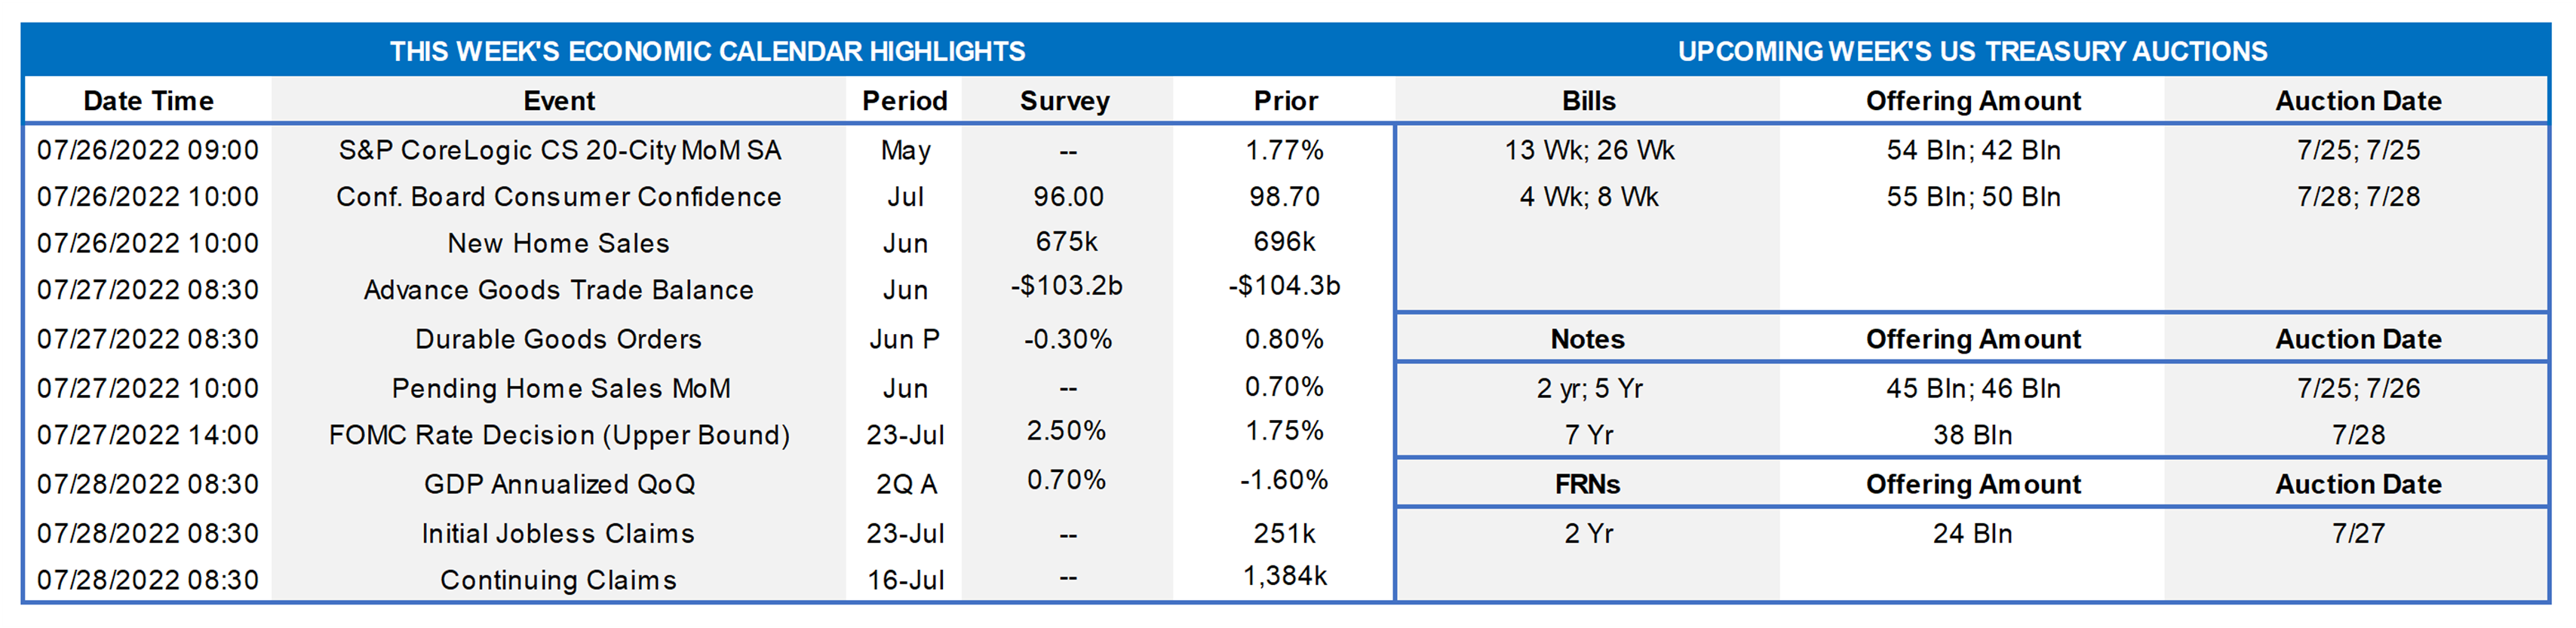Click the Conf. Board Consumer Confidence event
This screenshot has height=628, width=2576.
pyautogui.click(x=558, y=197)
